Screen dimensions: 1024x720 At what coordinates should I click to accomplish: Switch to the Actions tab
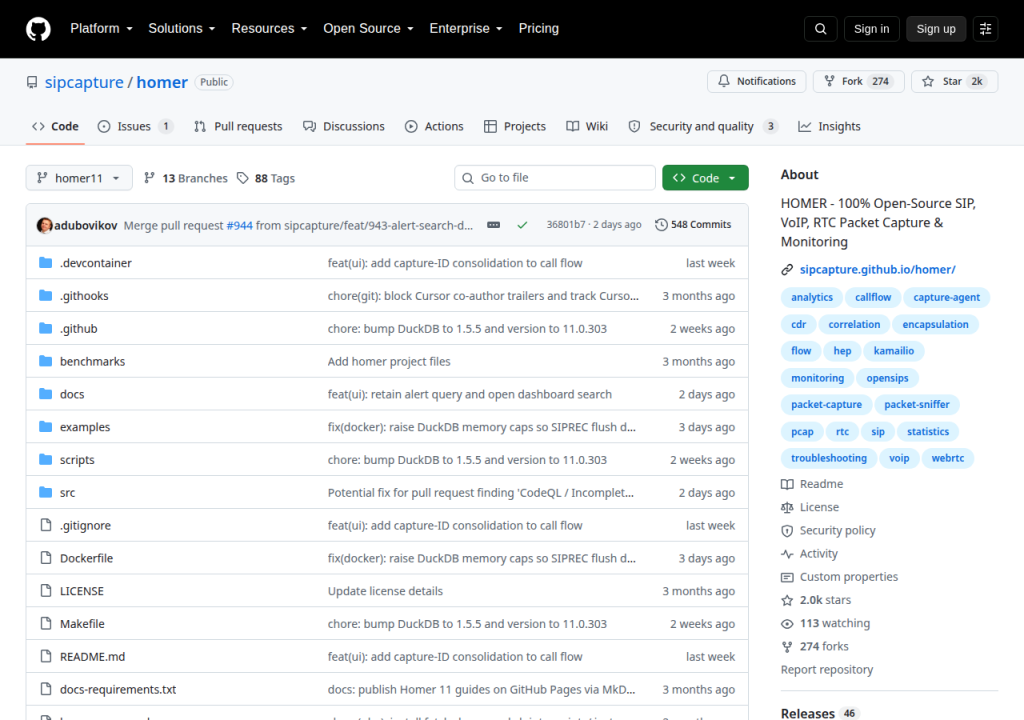coord(434,127)
